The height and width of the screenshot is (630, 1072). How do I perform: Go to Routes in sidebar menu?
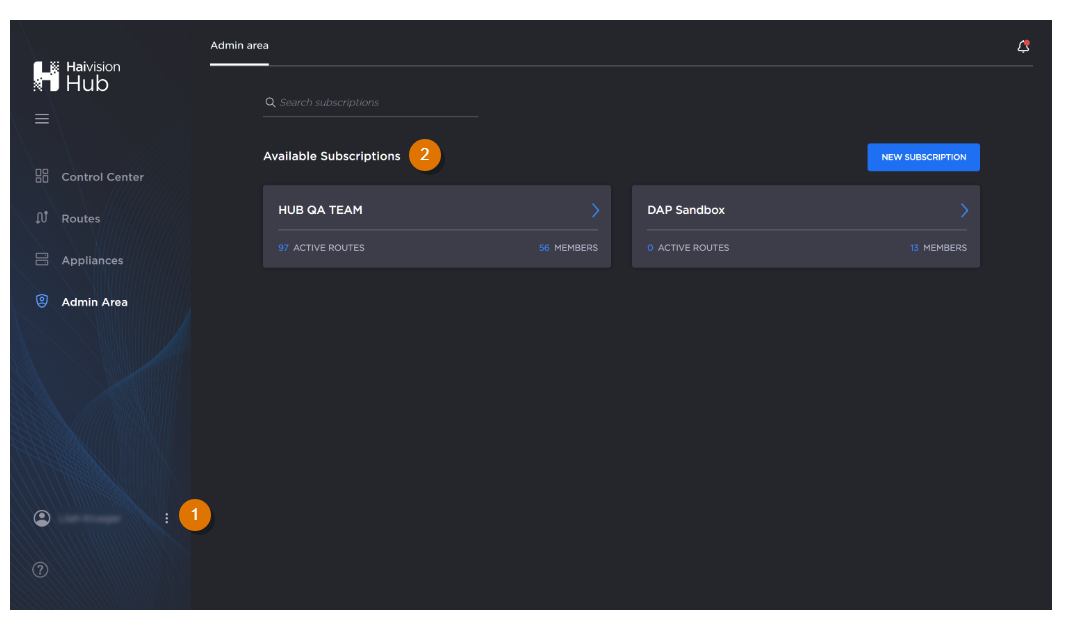(81, 219)
